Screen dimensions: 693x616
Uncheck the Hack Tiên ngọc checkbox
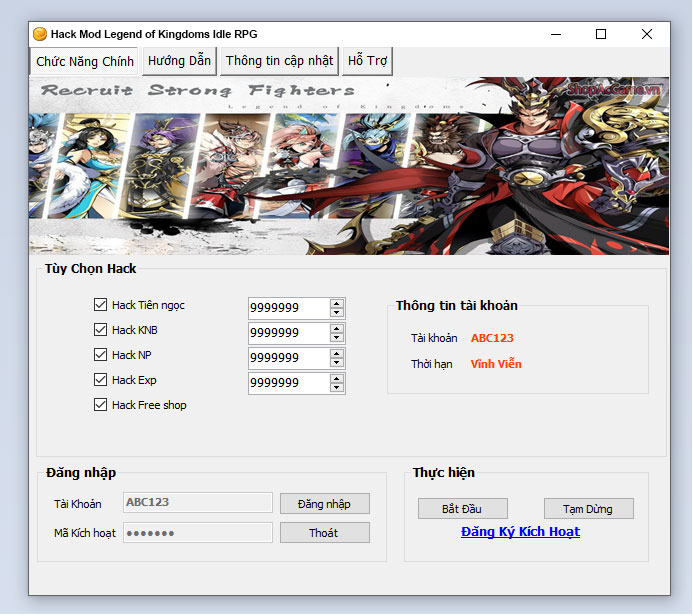pyautogui.click(x=100, y=304)
